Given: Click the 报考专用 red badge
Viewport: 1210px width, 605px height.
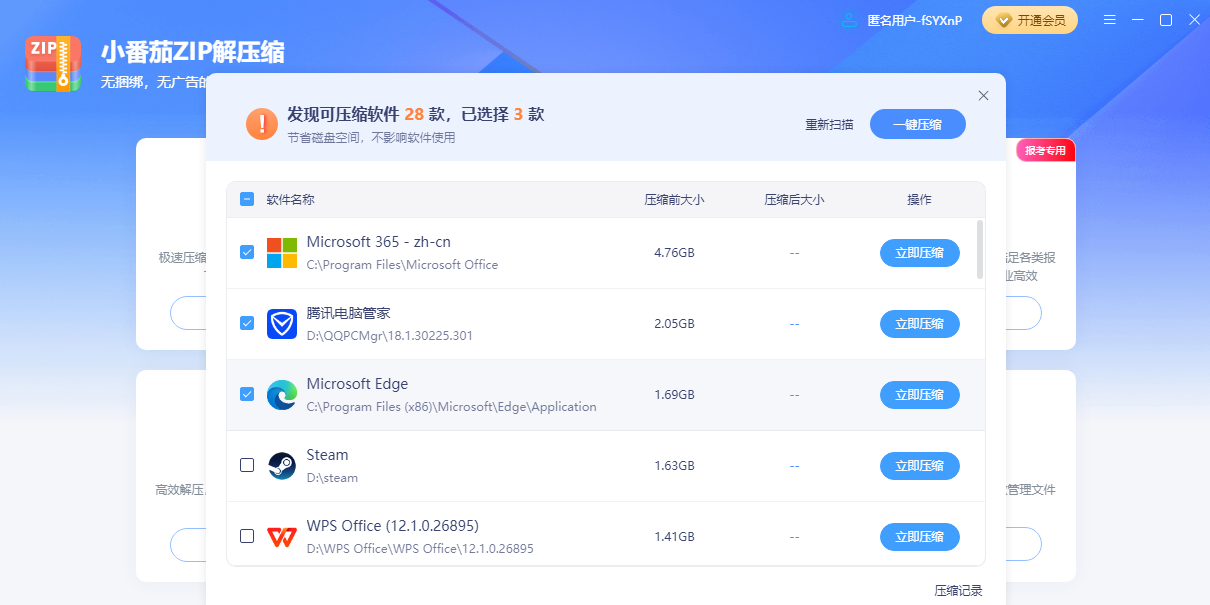Looking at the screenshot, I should click(1046, 151).
